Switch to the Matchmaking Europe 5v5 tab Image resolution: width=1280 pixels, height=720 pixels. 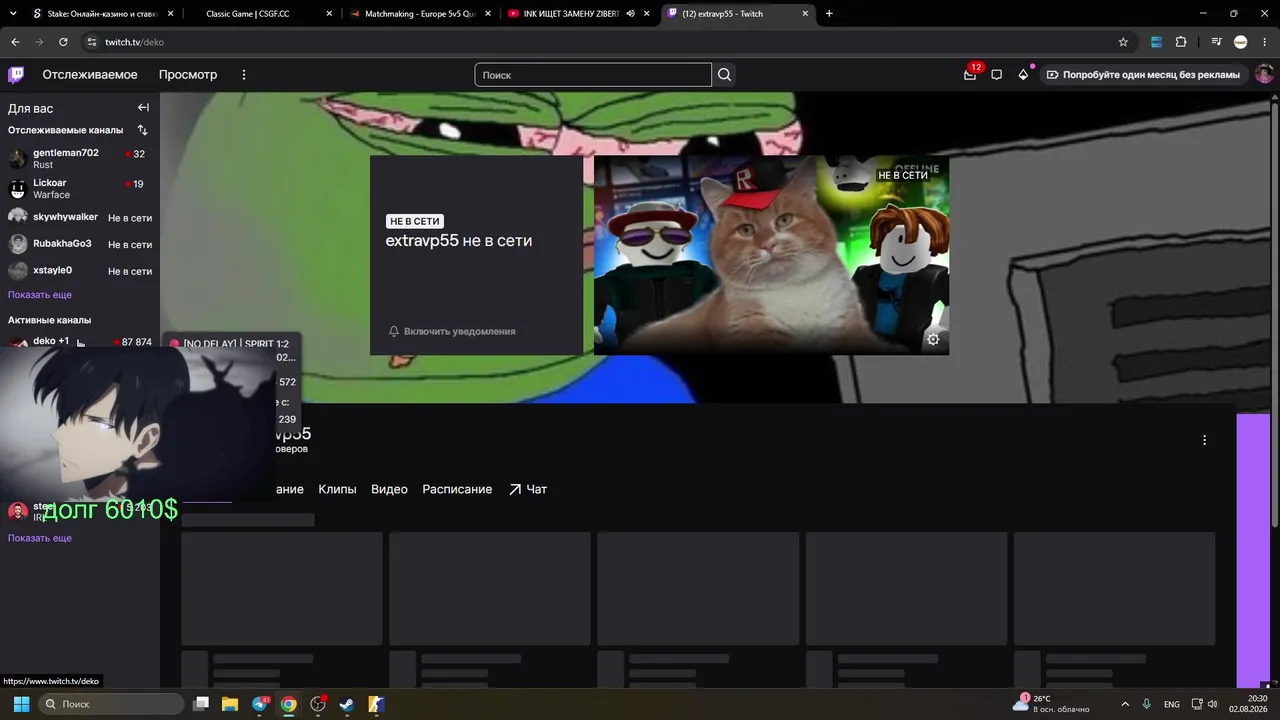420,14
